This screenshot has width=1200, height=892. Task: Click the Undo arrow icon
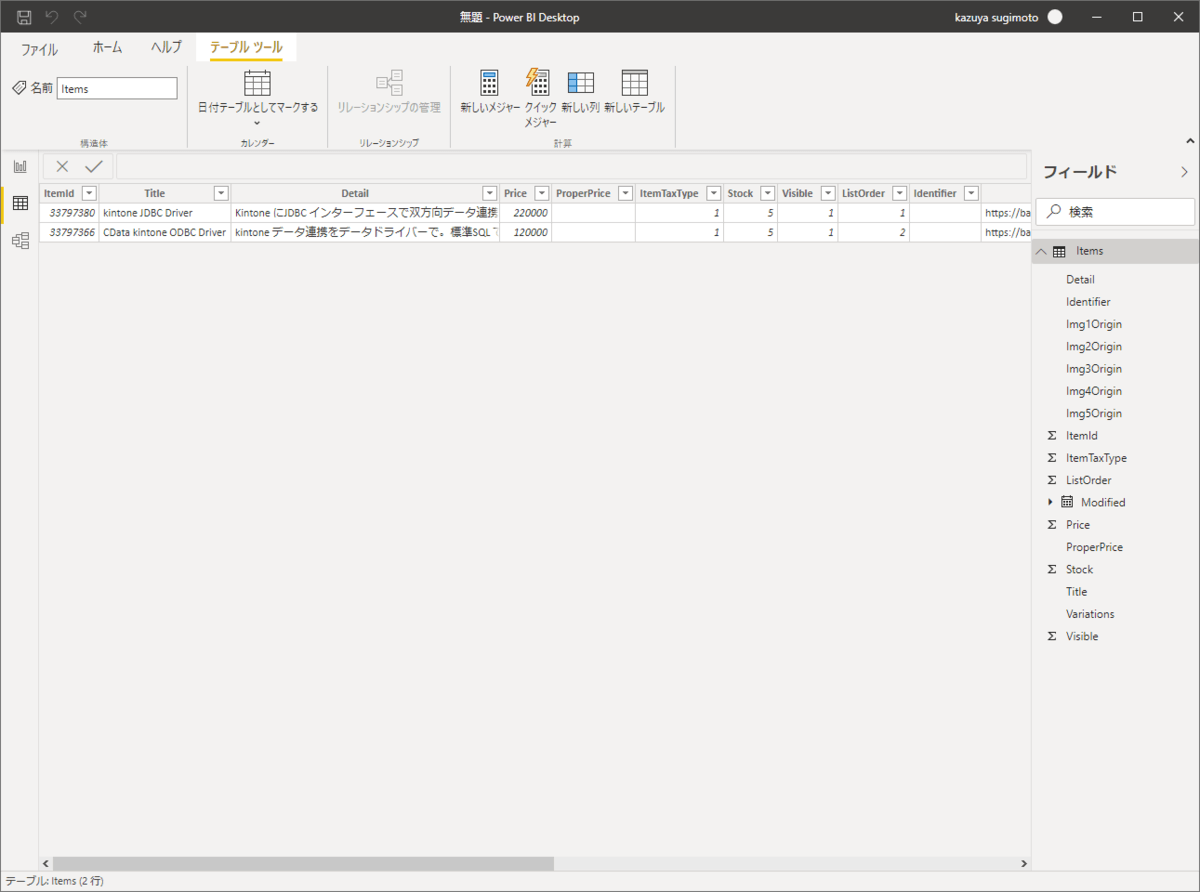(52, 17)
